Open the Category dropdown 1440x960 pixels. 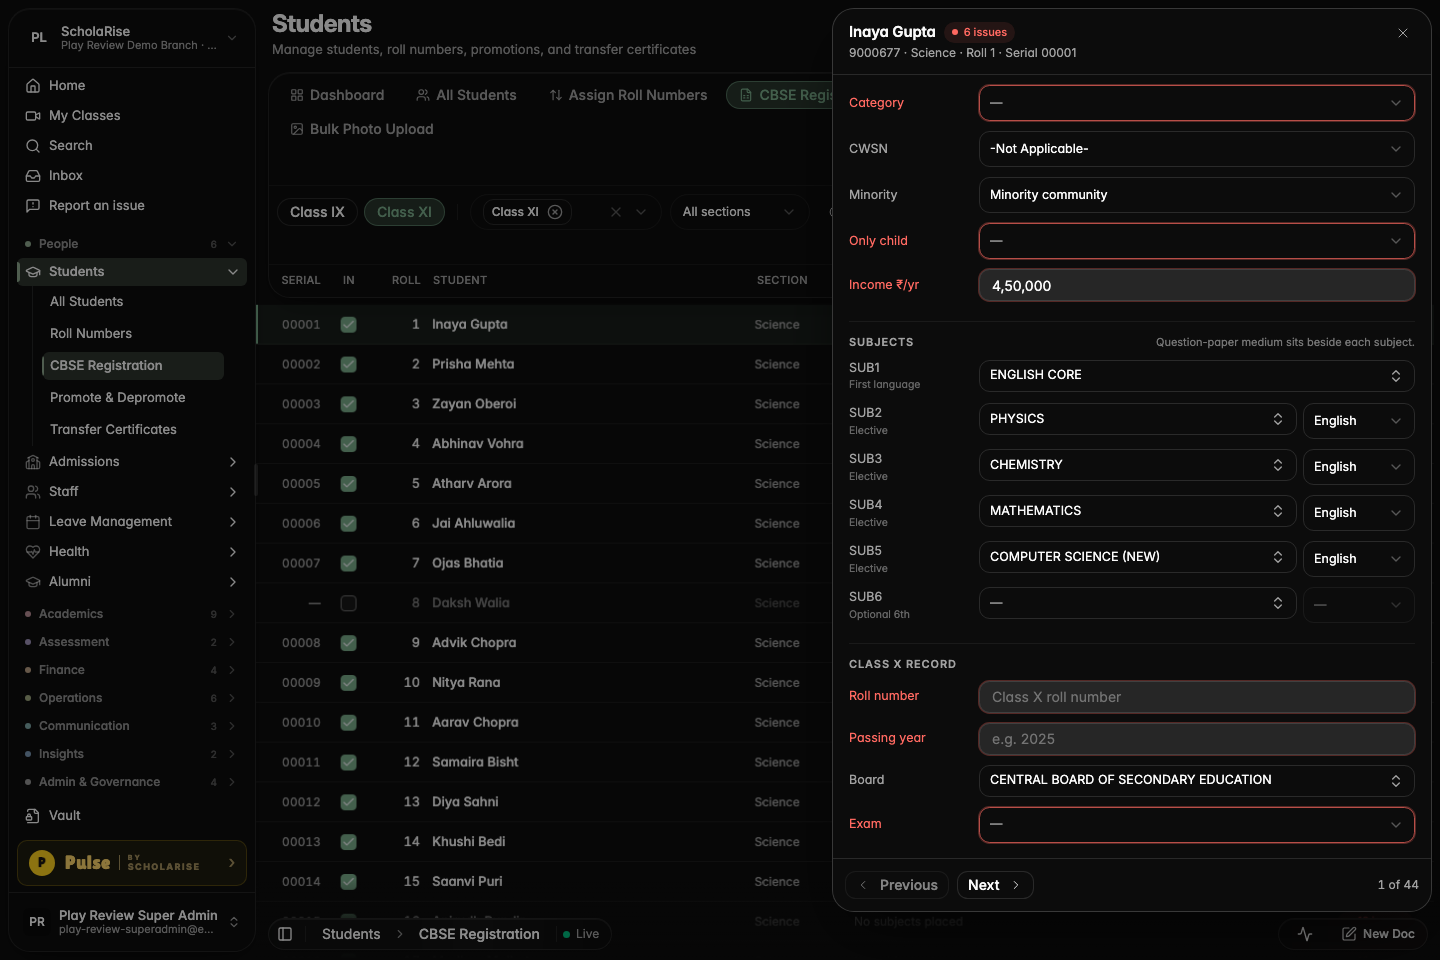1197,103
